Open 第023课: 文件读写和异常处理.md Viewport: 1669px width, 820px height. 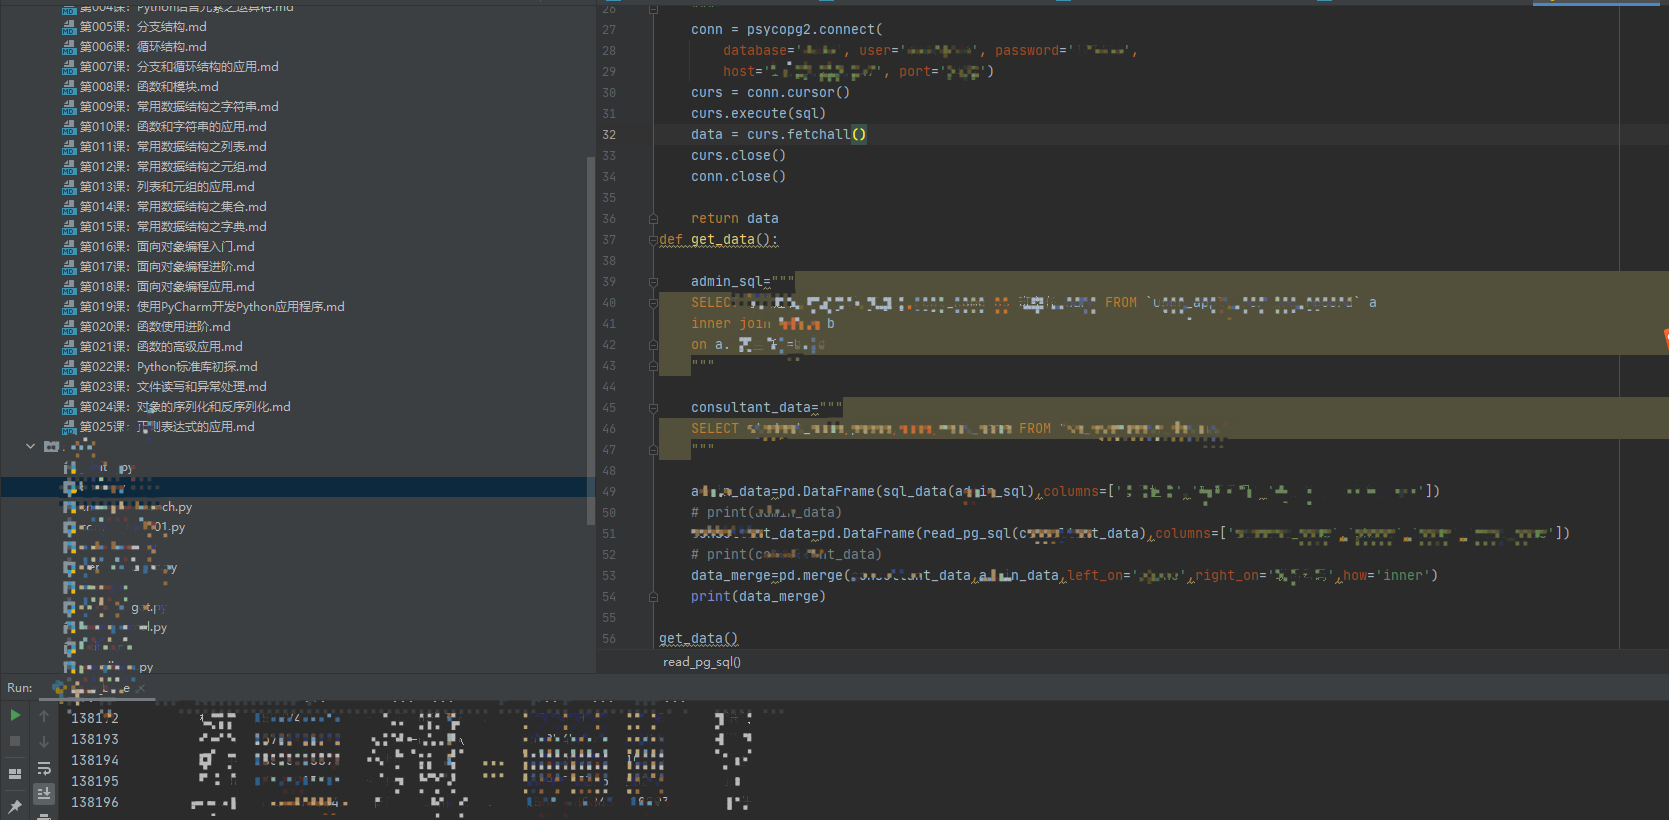(x=173, y=387)
